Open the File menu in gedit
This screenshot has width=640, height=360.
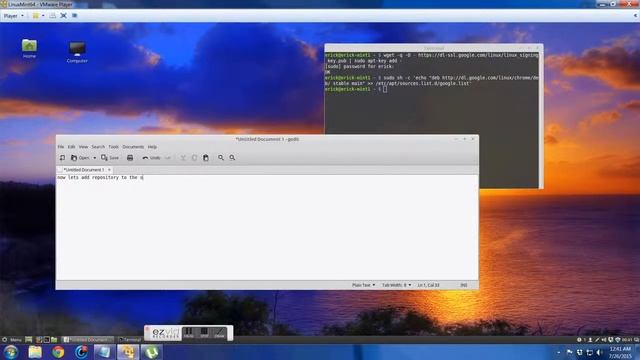[x=61, y=147]
